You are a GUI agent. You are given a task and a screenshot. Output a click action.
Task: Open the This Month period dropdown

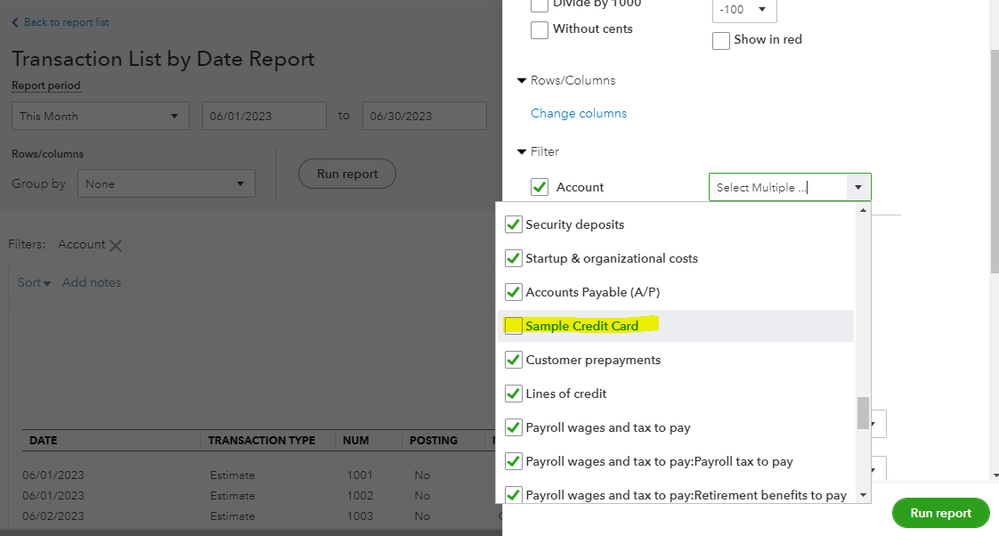click(100, 116)
